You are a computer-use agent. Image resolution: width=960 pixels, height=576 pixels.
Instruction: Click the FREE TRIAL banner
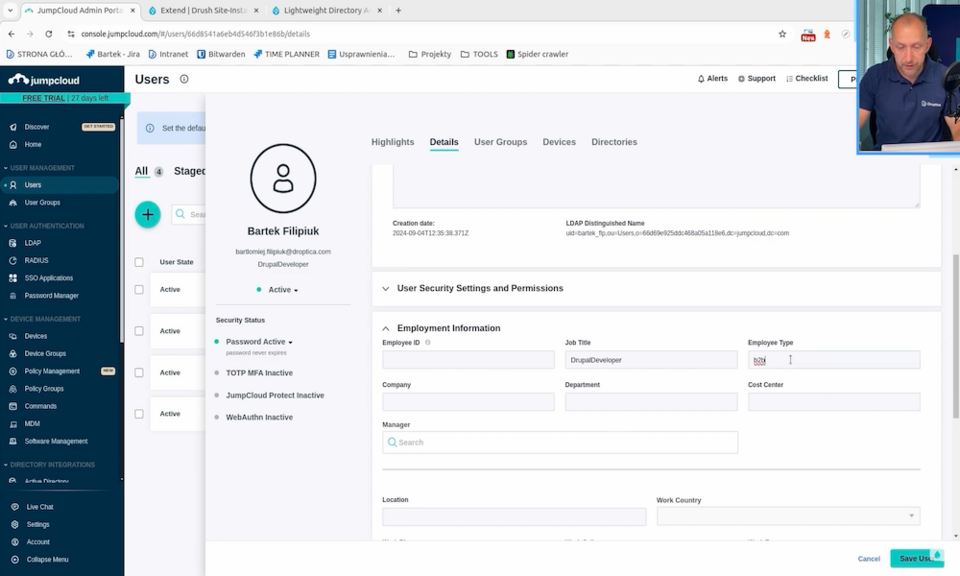[65, 98]
